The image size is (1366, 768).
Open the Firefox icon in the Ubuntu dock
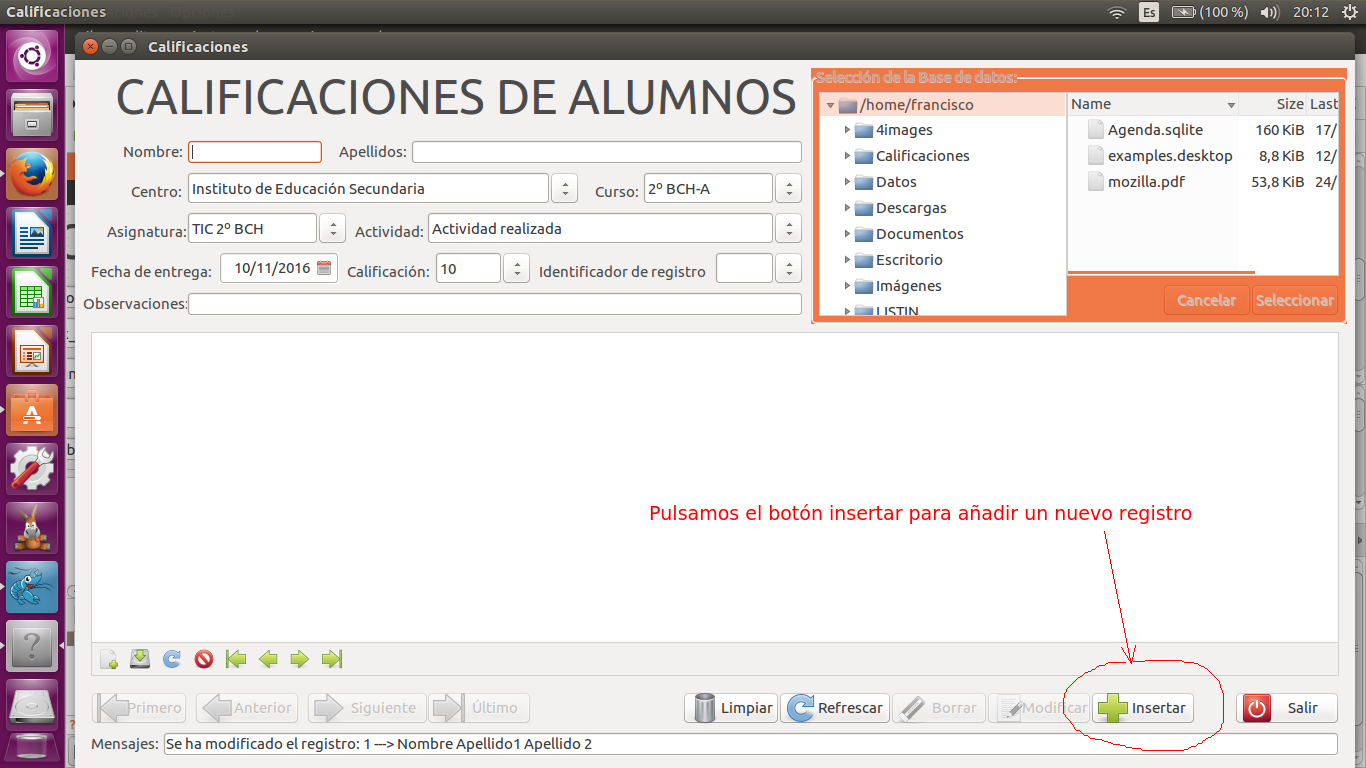coord(32,173)
